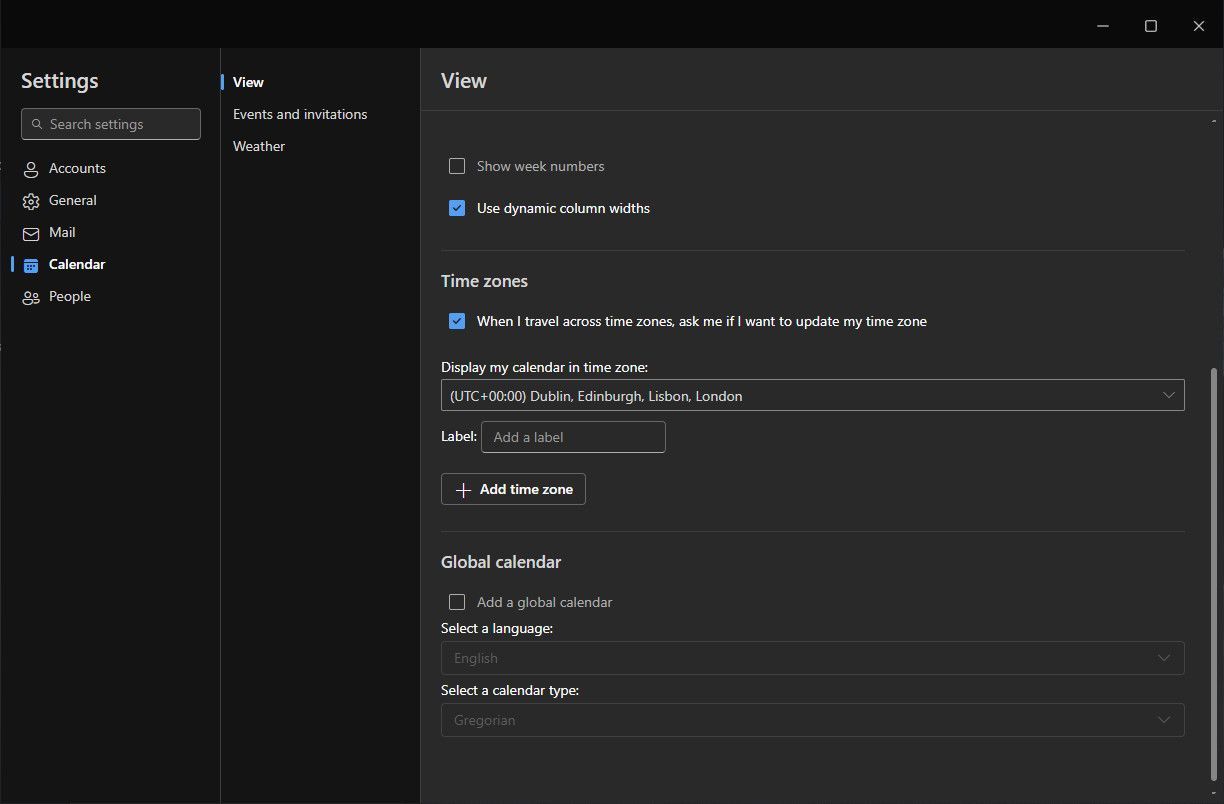Click the plus icon on Add time zone

[x=463, y=490]
